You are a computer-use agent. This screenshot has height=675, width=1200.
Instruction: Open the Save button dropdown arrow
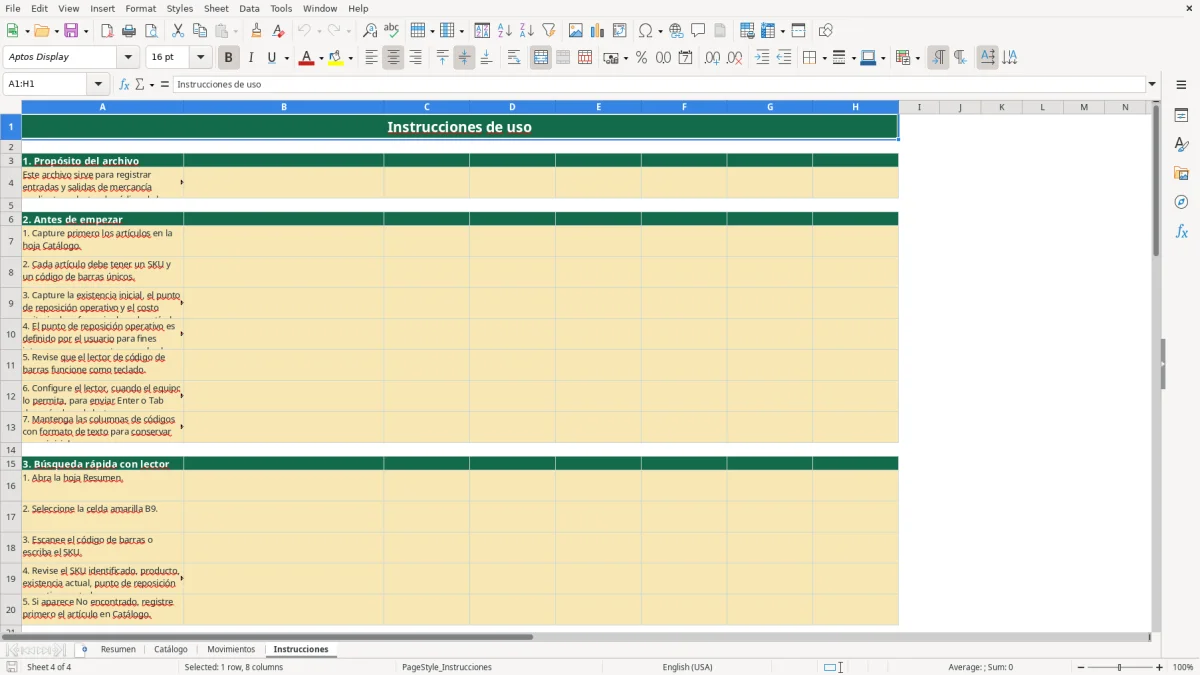pos(86,31)
